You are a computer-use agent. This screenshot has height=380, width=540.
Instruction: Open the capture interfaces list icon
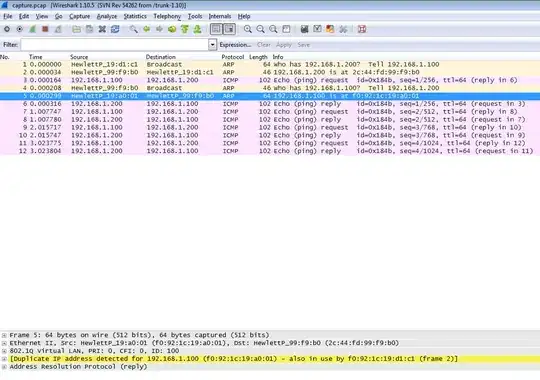7,29
